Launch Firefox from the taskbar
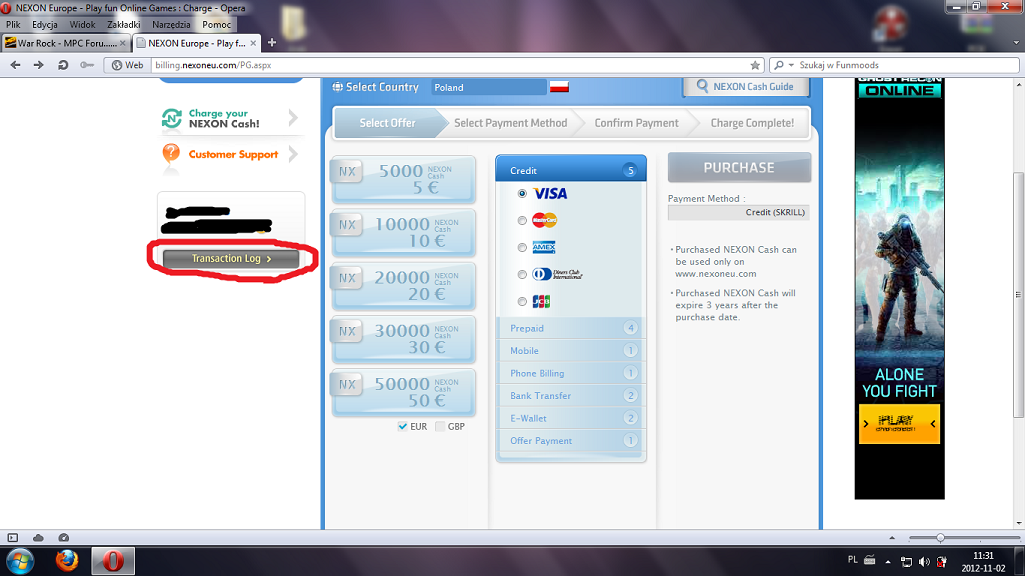 coord(67,561)
